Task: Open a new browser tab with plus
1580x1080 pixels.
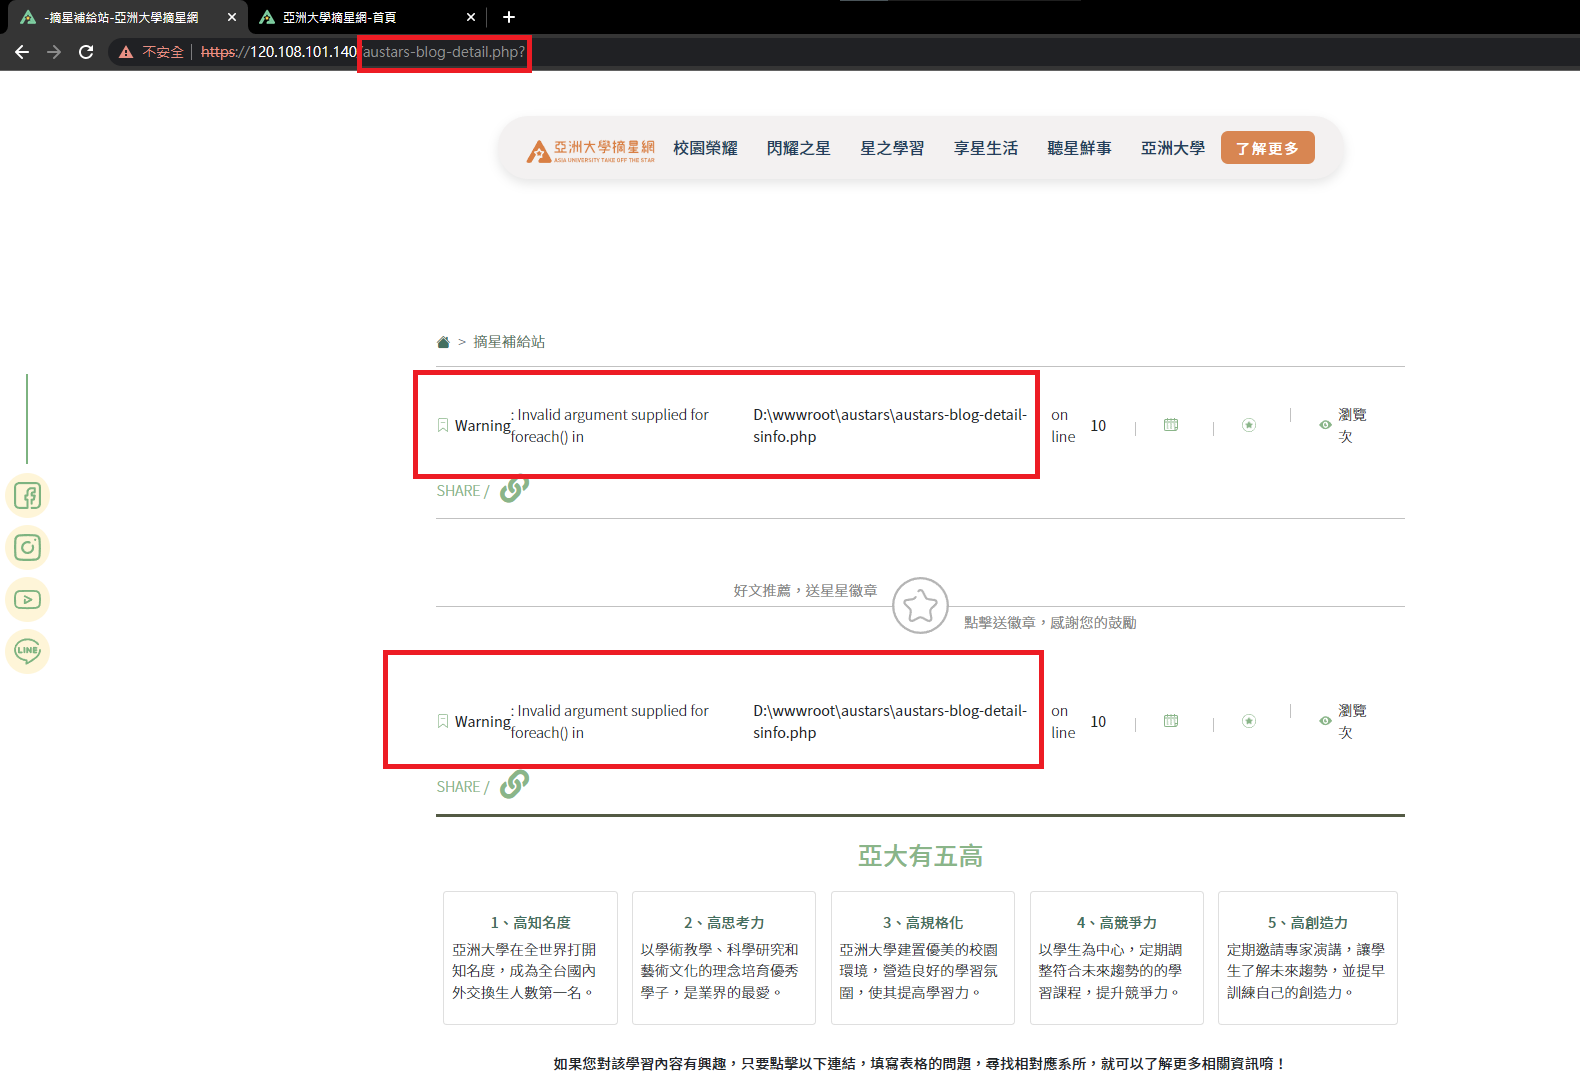Action: [509, 17]
